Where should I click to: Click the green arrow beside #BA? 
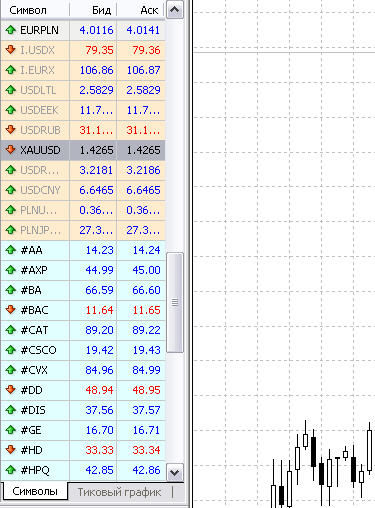(11, 290)
